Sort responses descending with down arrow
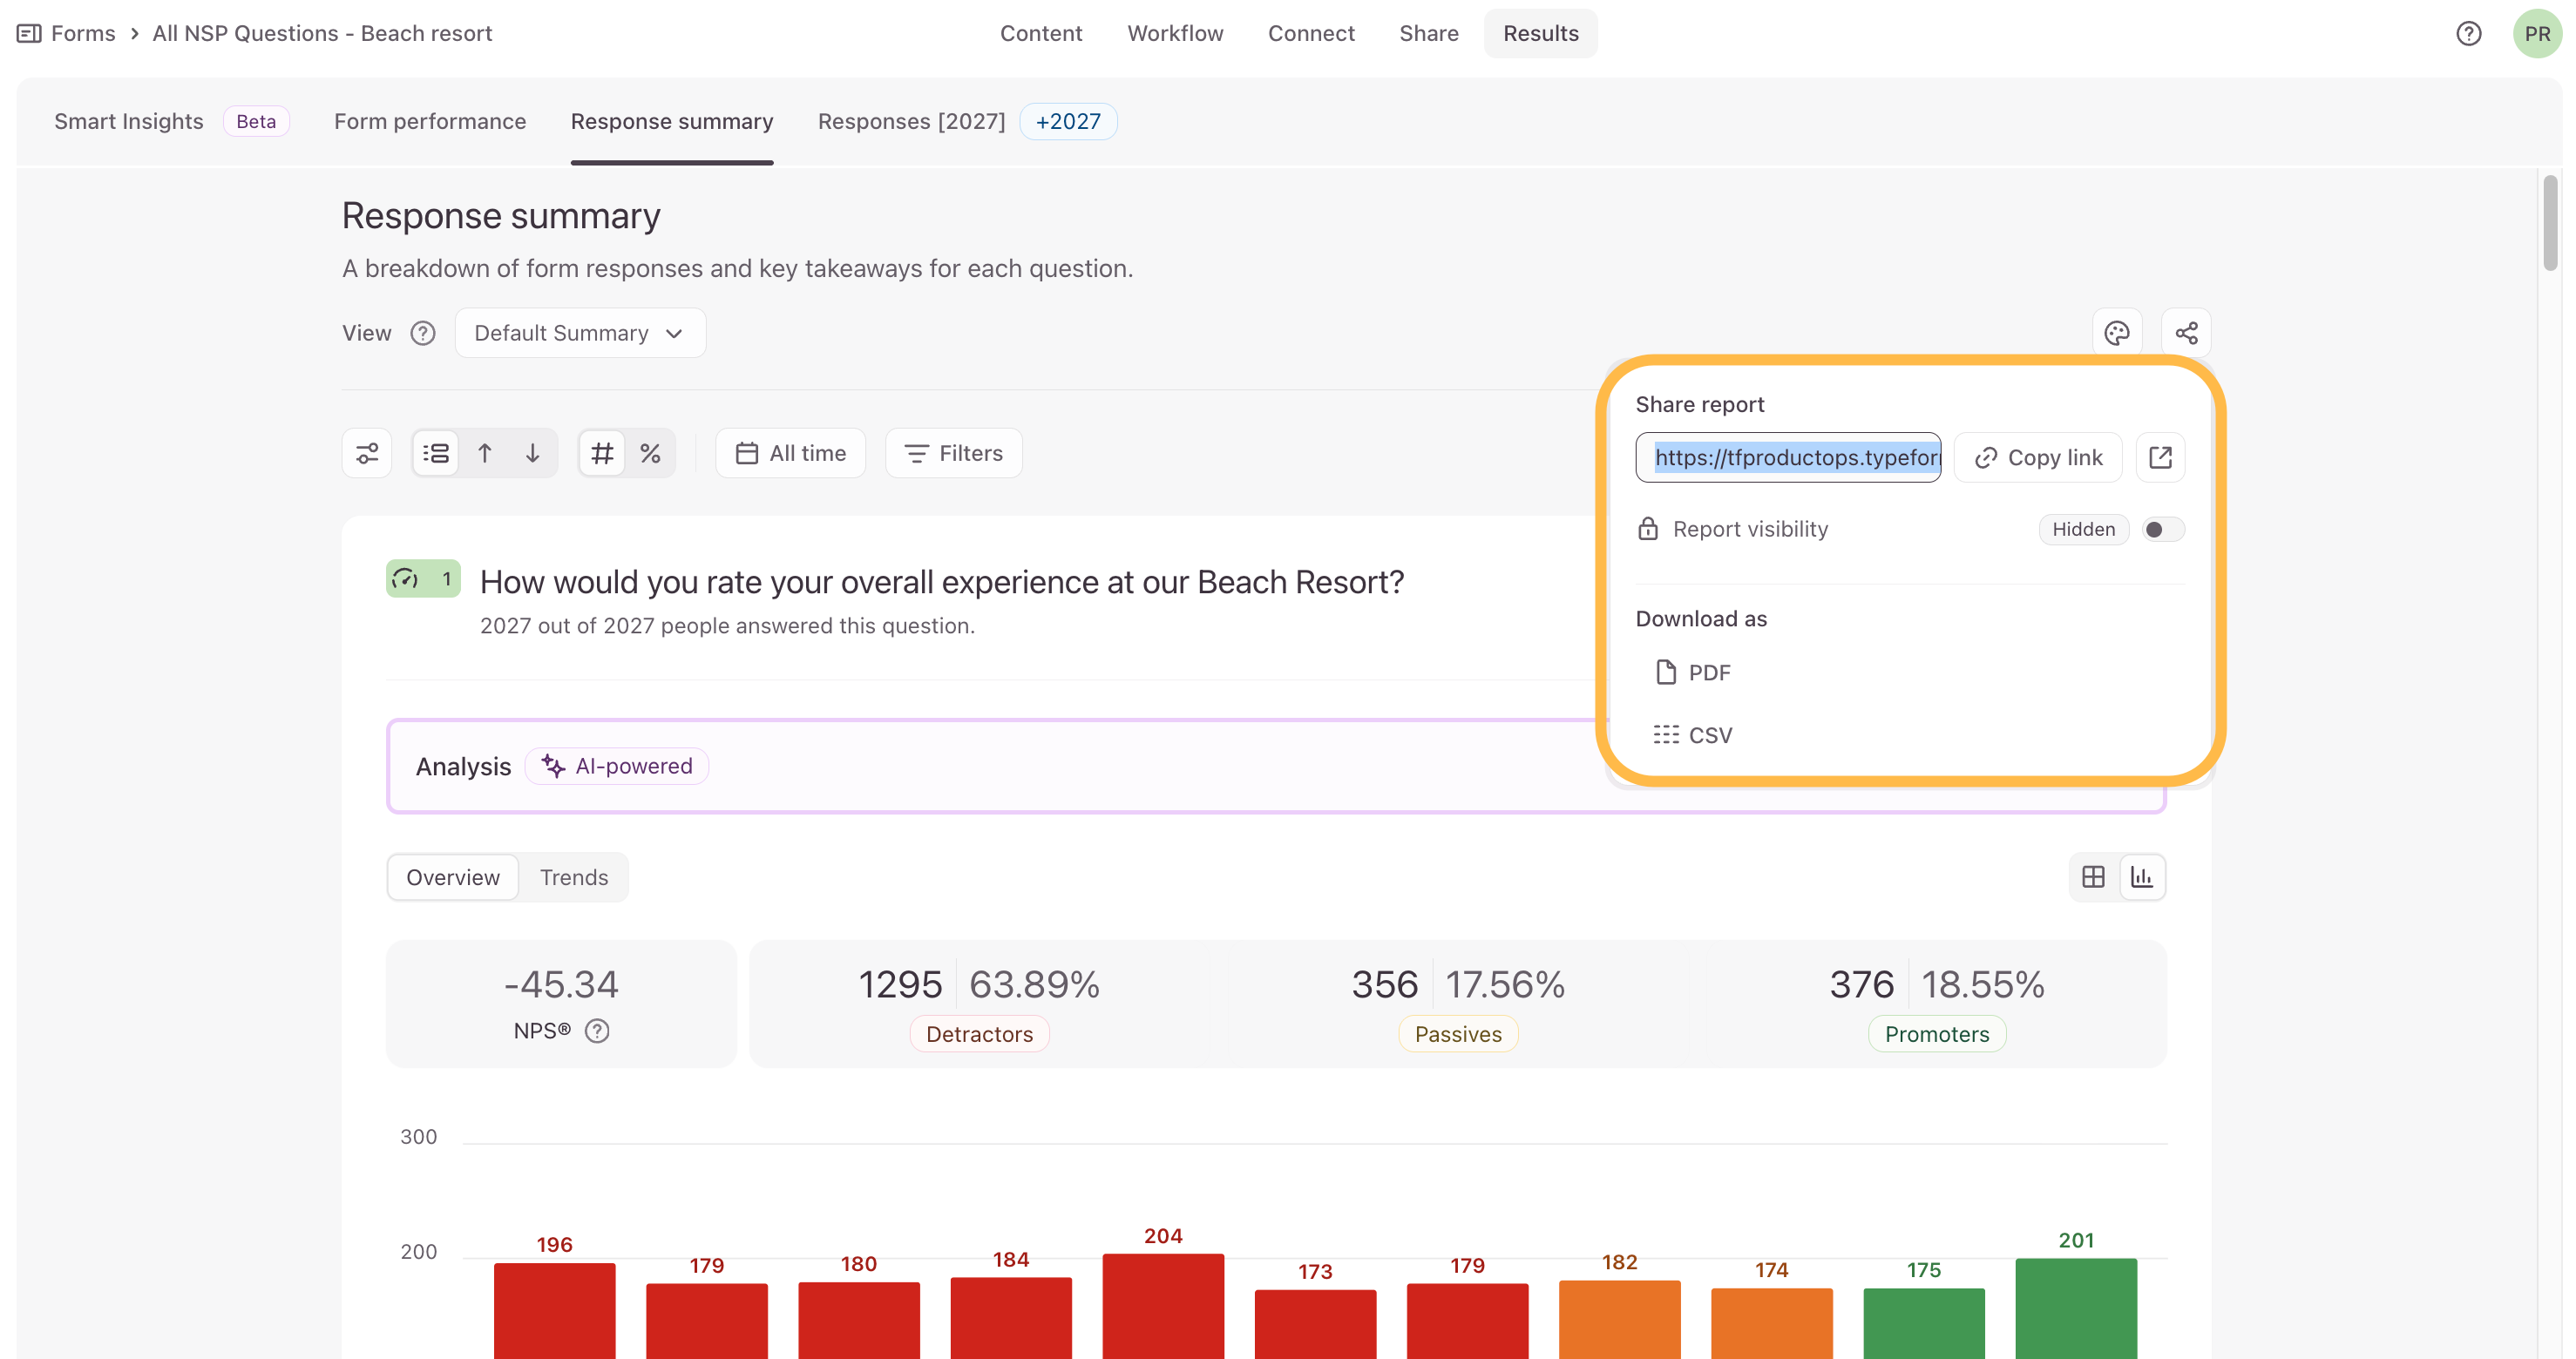The image size is (2576, 1359). coord(533,453)
